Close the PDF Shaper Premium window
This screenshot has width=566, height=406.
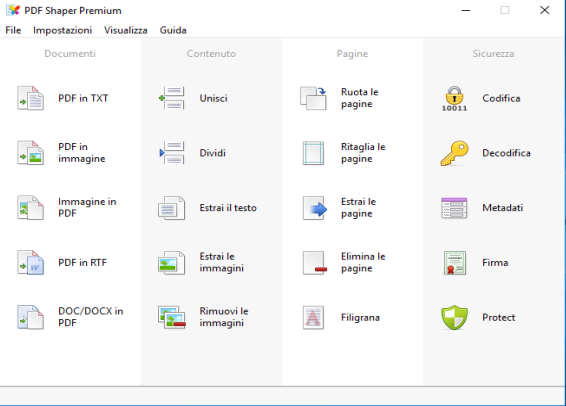tap(545, 10)
